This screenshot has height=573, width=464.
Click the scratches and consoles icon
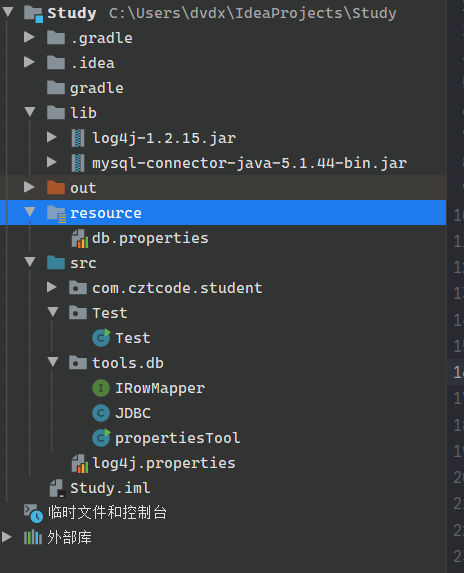33,513
